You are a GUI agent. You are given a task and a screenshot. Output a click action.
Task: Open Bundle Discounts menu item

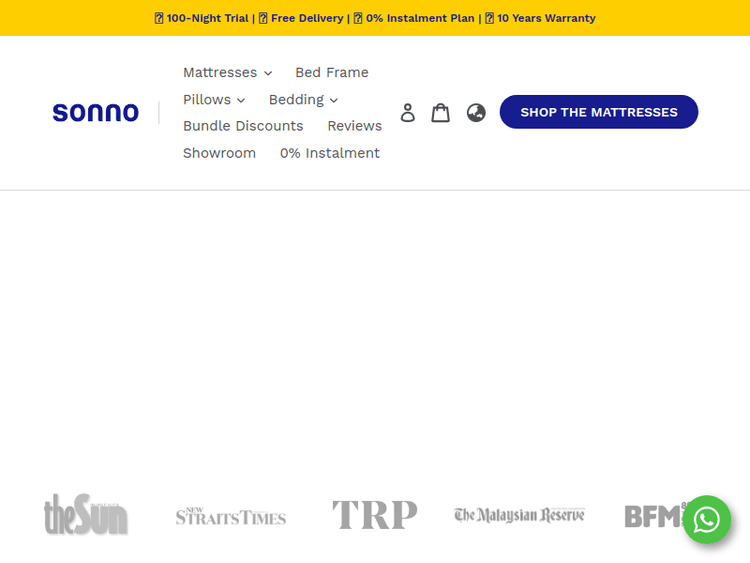pos(243,126)
